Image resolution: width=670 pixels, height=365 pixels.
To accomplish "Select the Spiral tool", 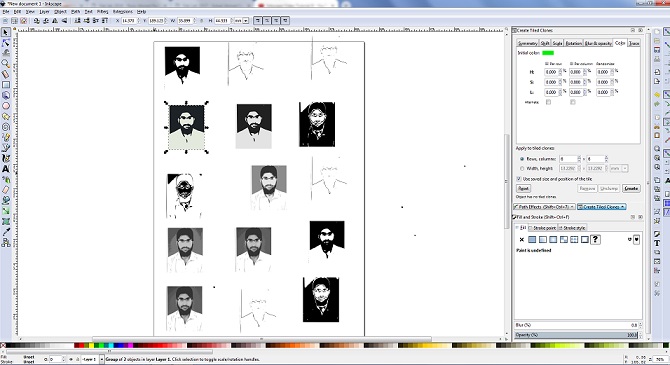I will click(x=6, y=127).
